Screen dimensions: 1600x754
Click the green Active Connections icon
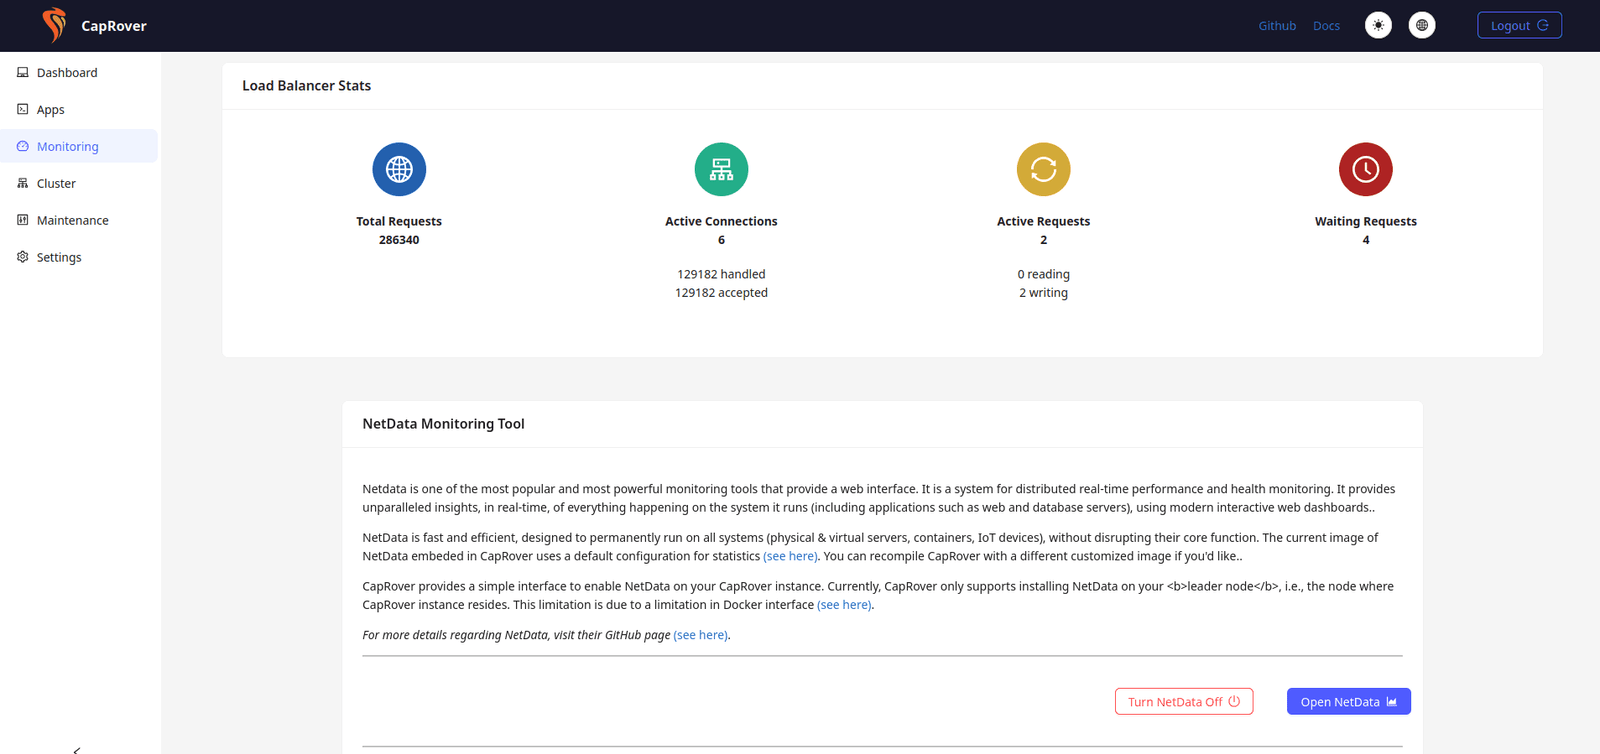721,169
